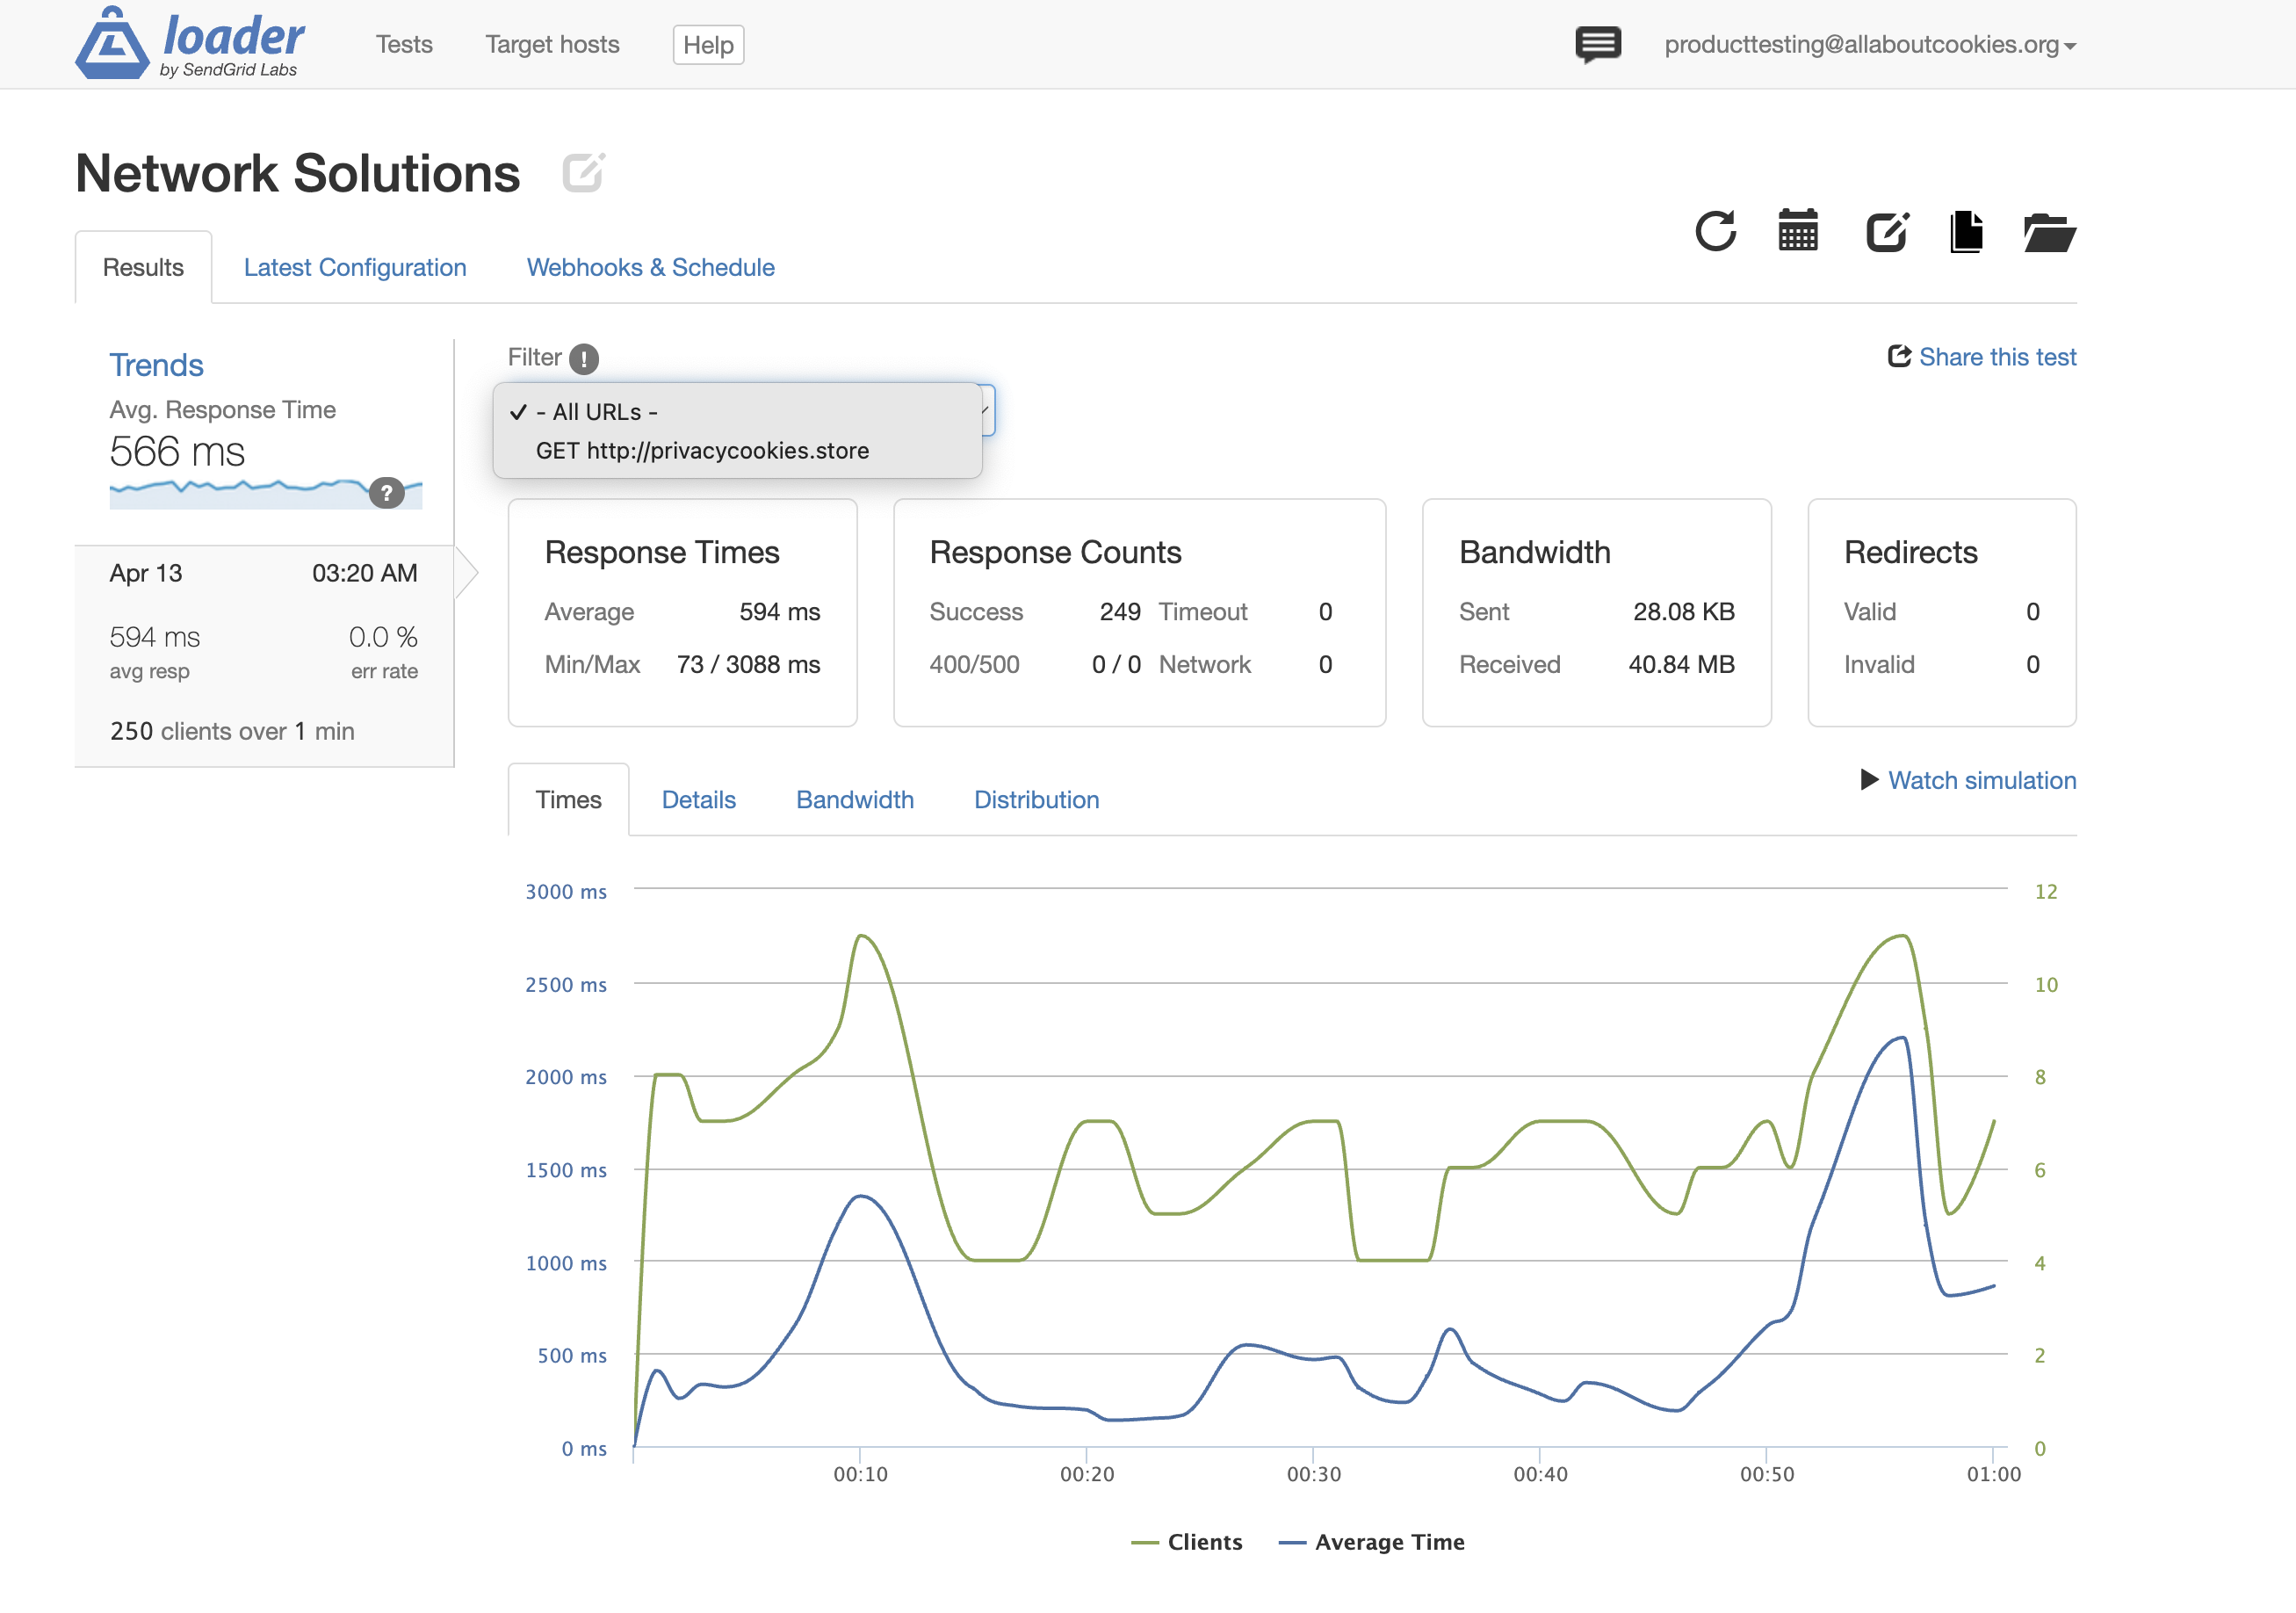Click '250 clients over 1 min' text
Screen dimensions: 2296x1613
tap(232, 731)
